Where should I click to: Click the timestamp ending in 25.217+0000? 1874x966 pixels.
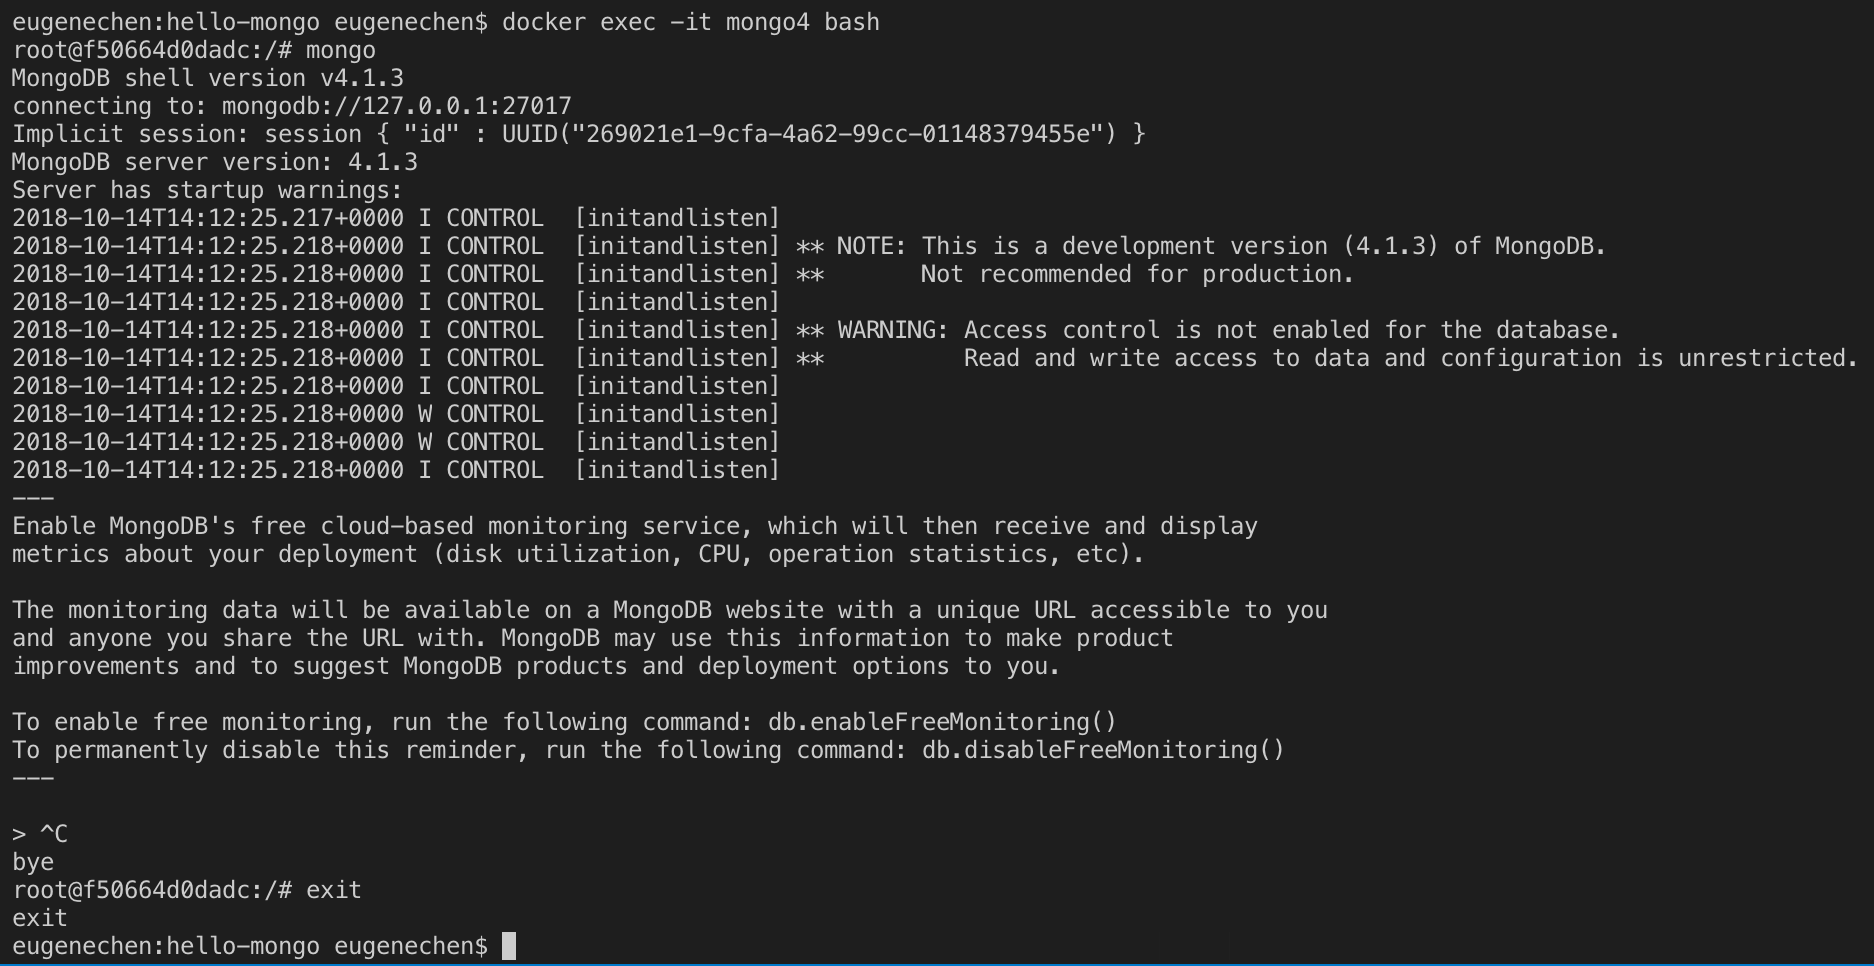(208, 218)
